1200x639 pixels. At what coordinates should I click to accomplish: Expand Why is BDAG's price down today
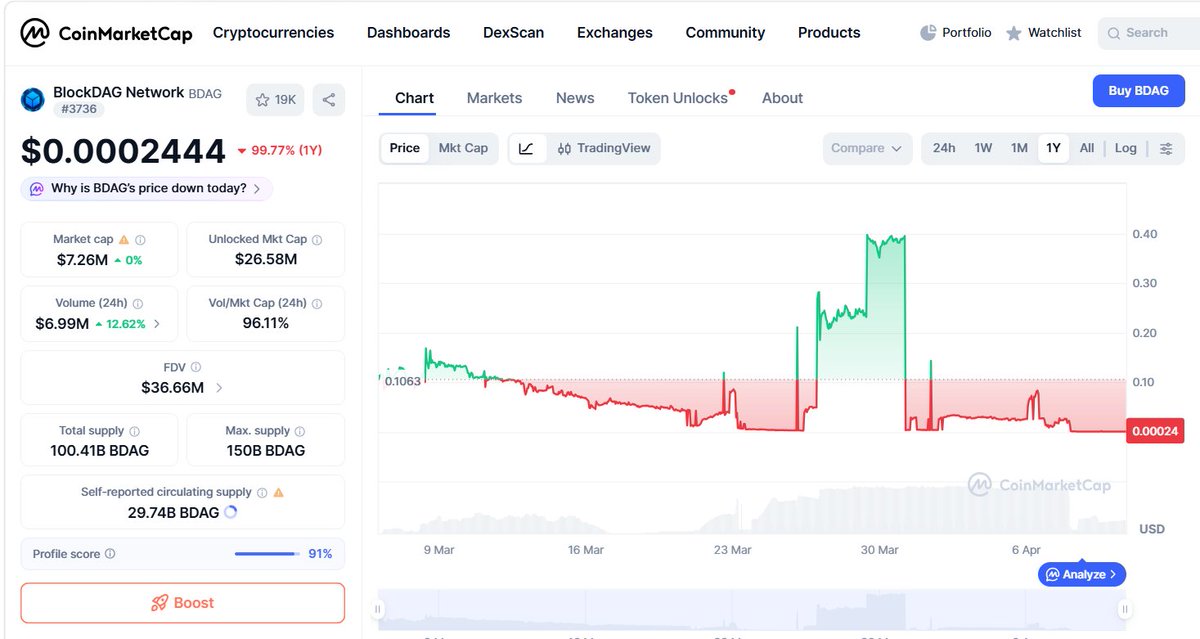pyautogui.click(x=147, y=188)
